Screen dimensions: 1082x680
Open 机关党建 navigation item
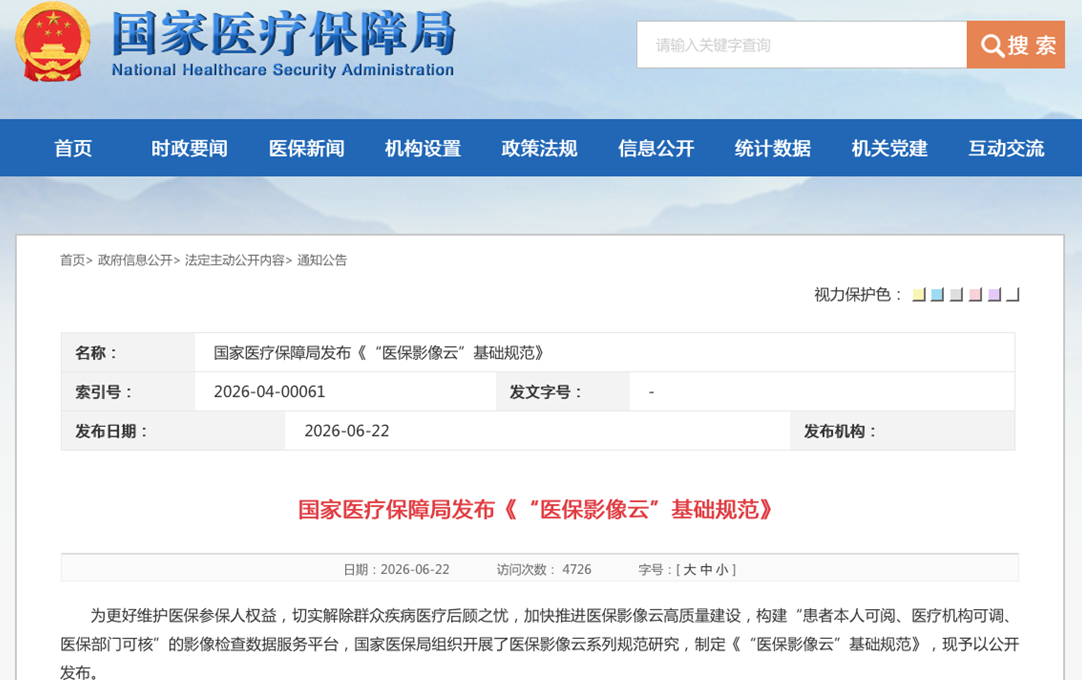[x=889, y=148]
